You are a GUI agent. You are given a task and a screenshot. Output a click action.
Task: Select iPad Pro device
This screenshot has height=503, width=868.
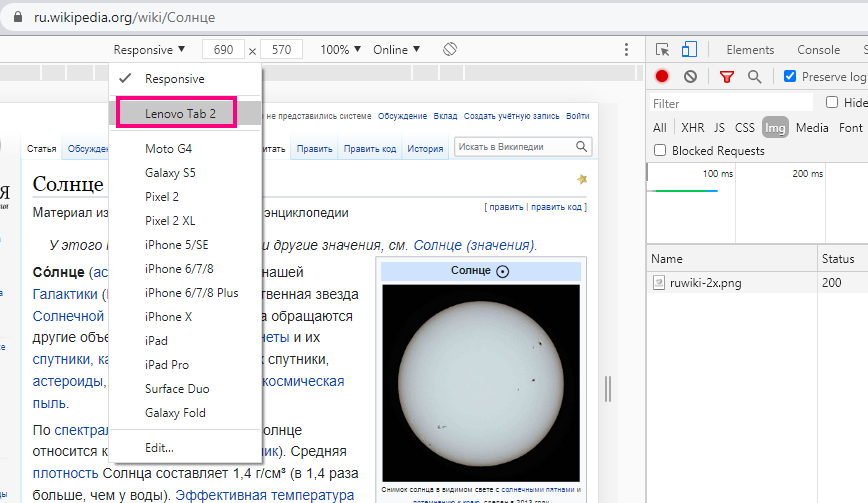[x=185, y=365]
